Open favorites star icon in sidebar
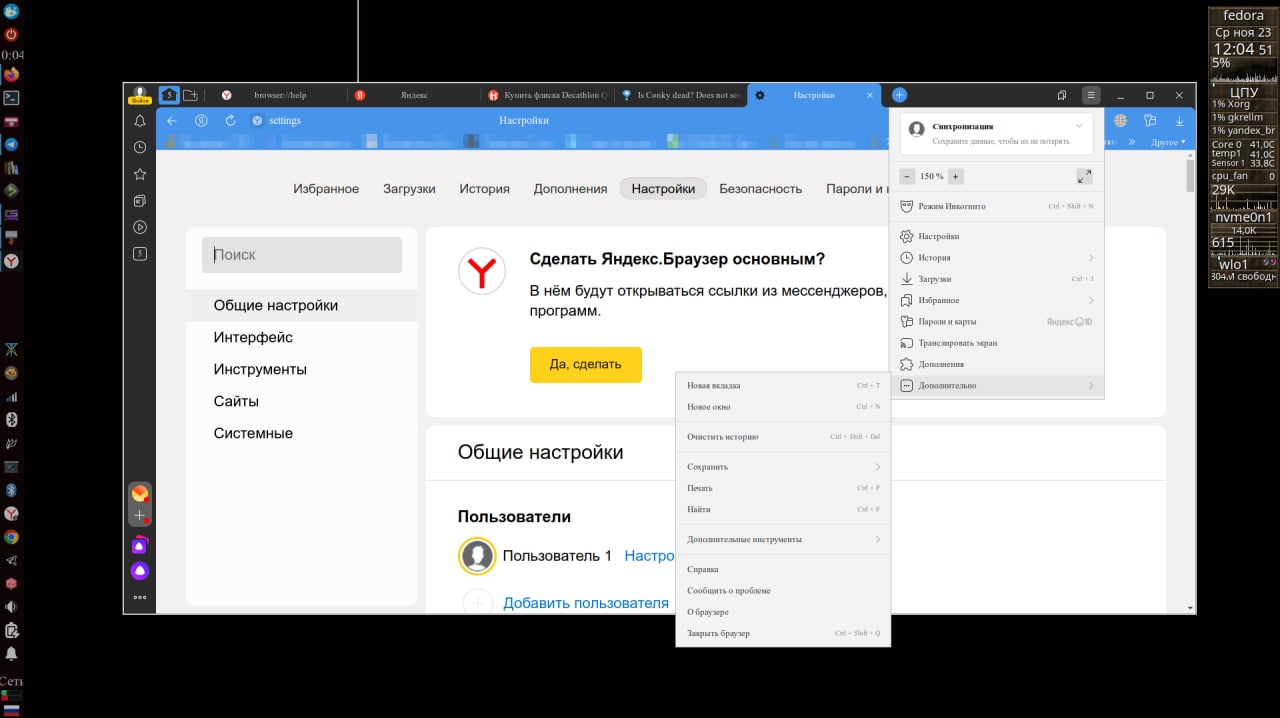Image resolution: width=1280 pixels, height=718 pixels. pyautogui.click(x=140, y=174)
